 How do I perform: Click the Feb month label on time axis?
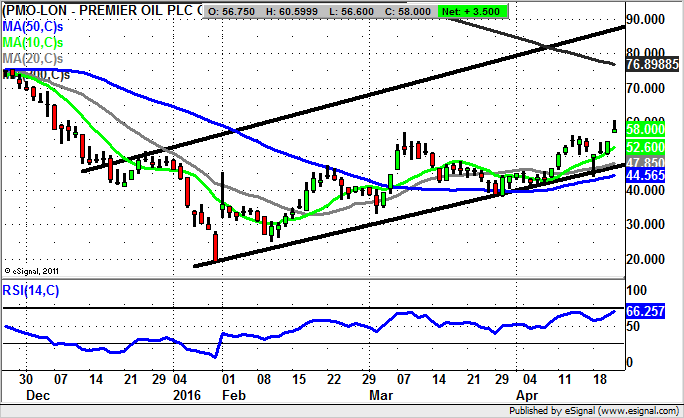tap(234, 395)
